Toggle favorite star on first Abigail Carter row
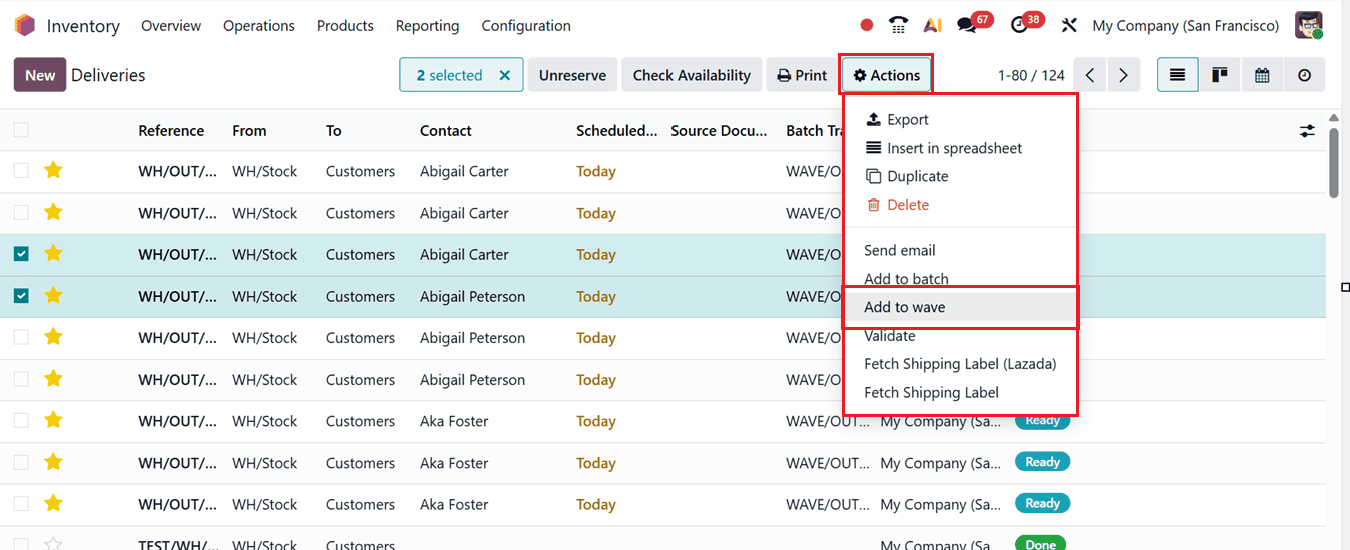 coord(53,171)
